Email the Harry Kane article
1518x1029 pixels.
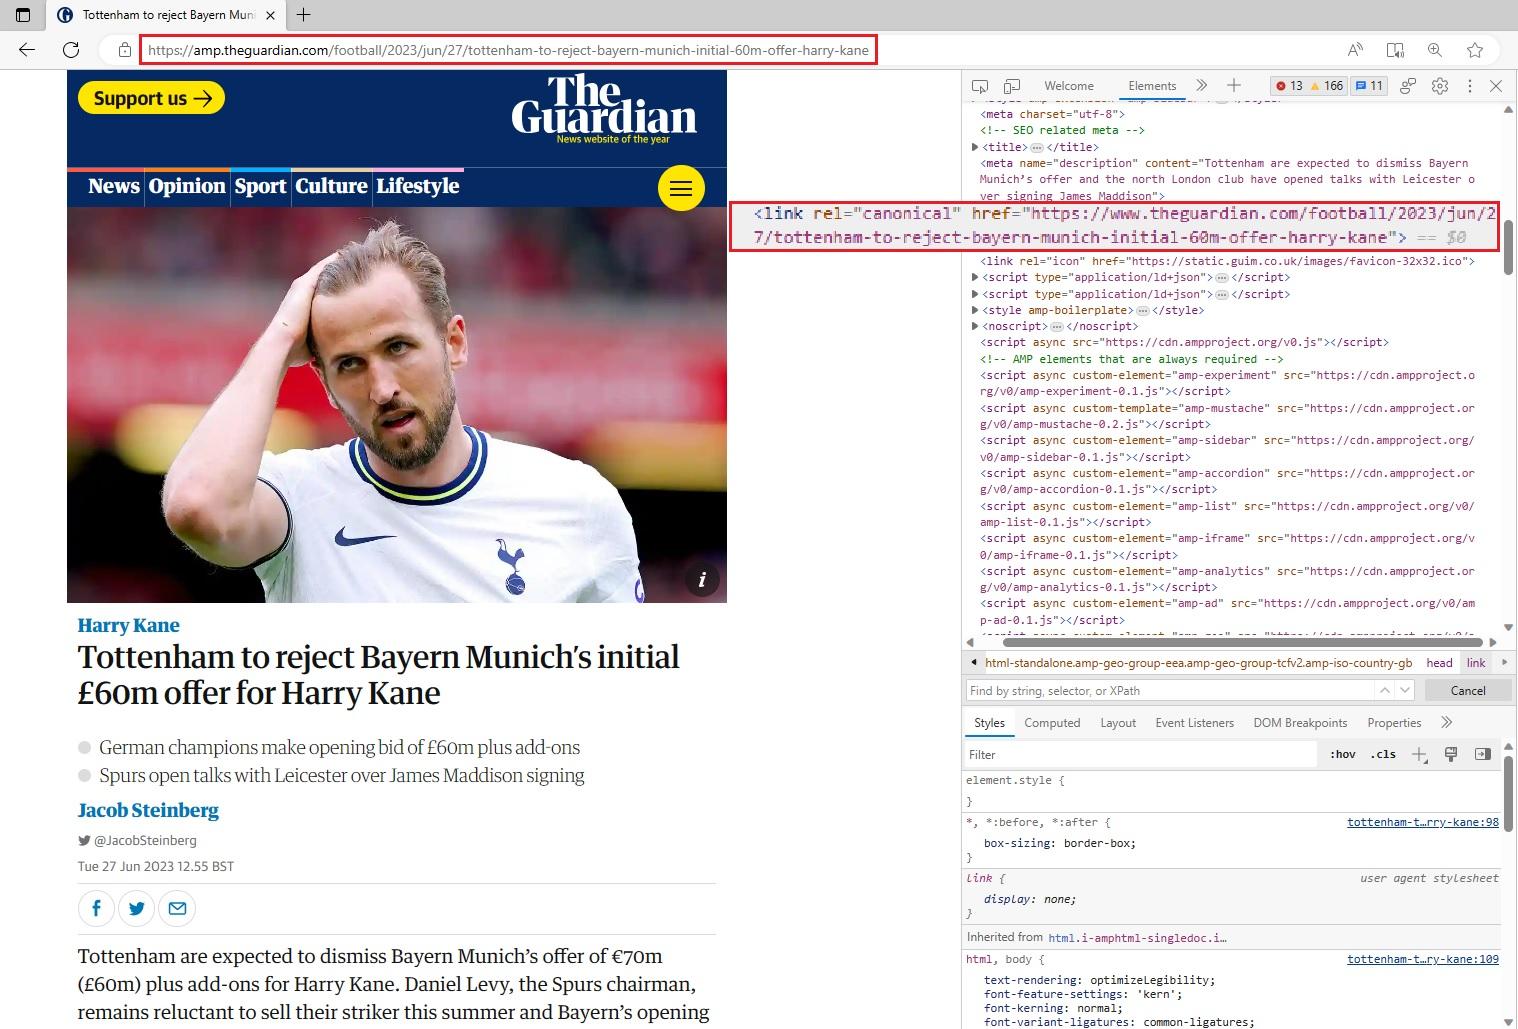(x=177, y=908)
